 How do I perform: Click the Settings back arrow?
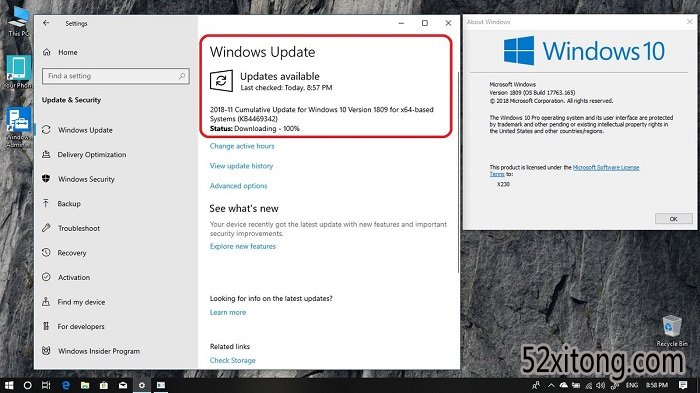point(46,23)
